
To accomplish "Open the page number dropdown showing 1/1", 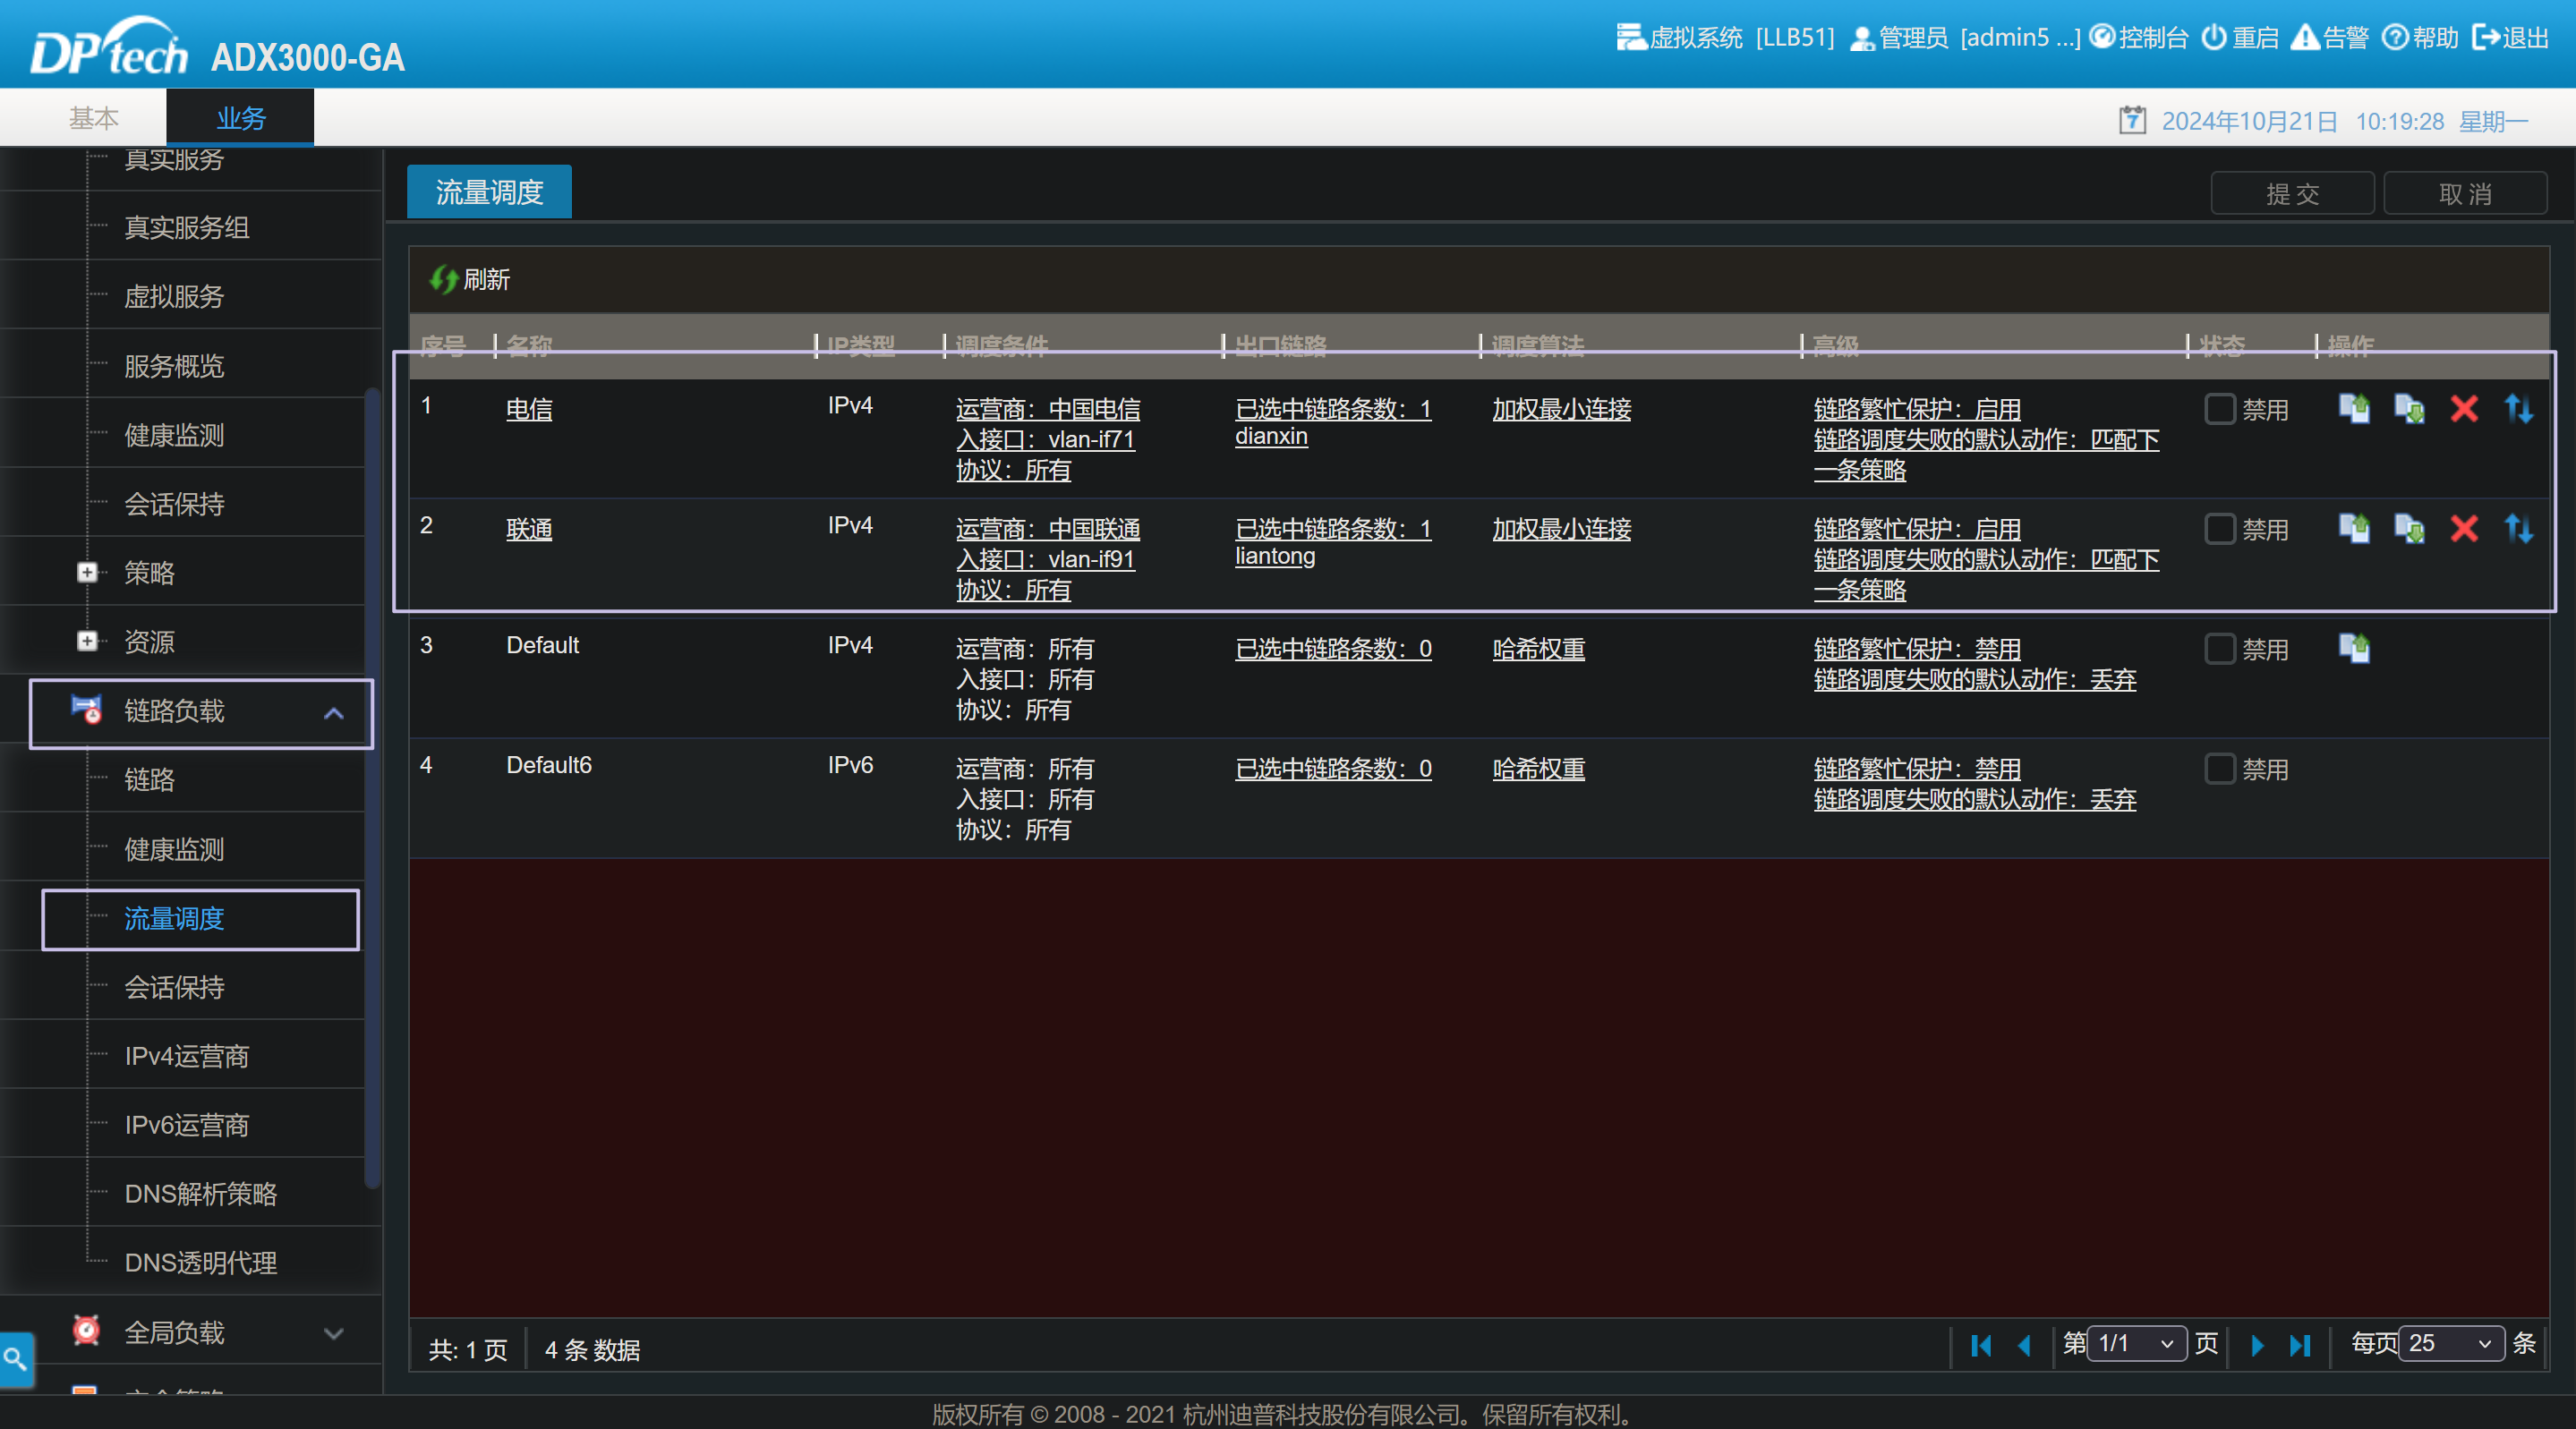I will coord(2137,1343).
